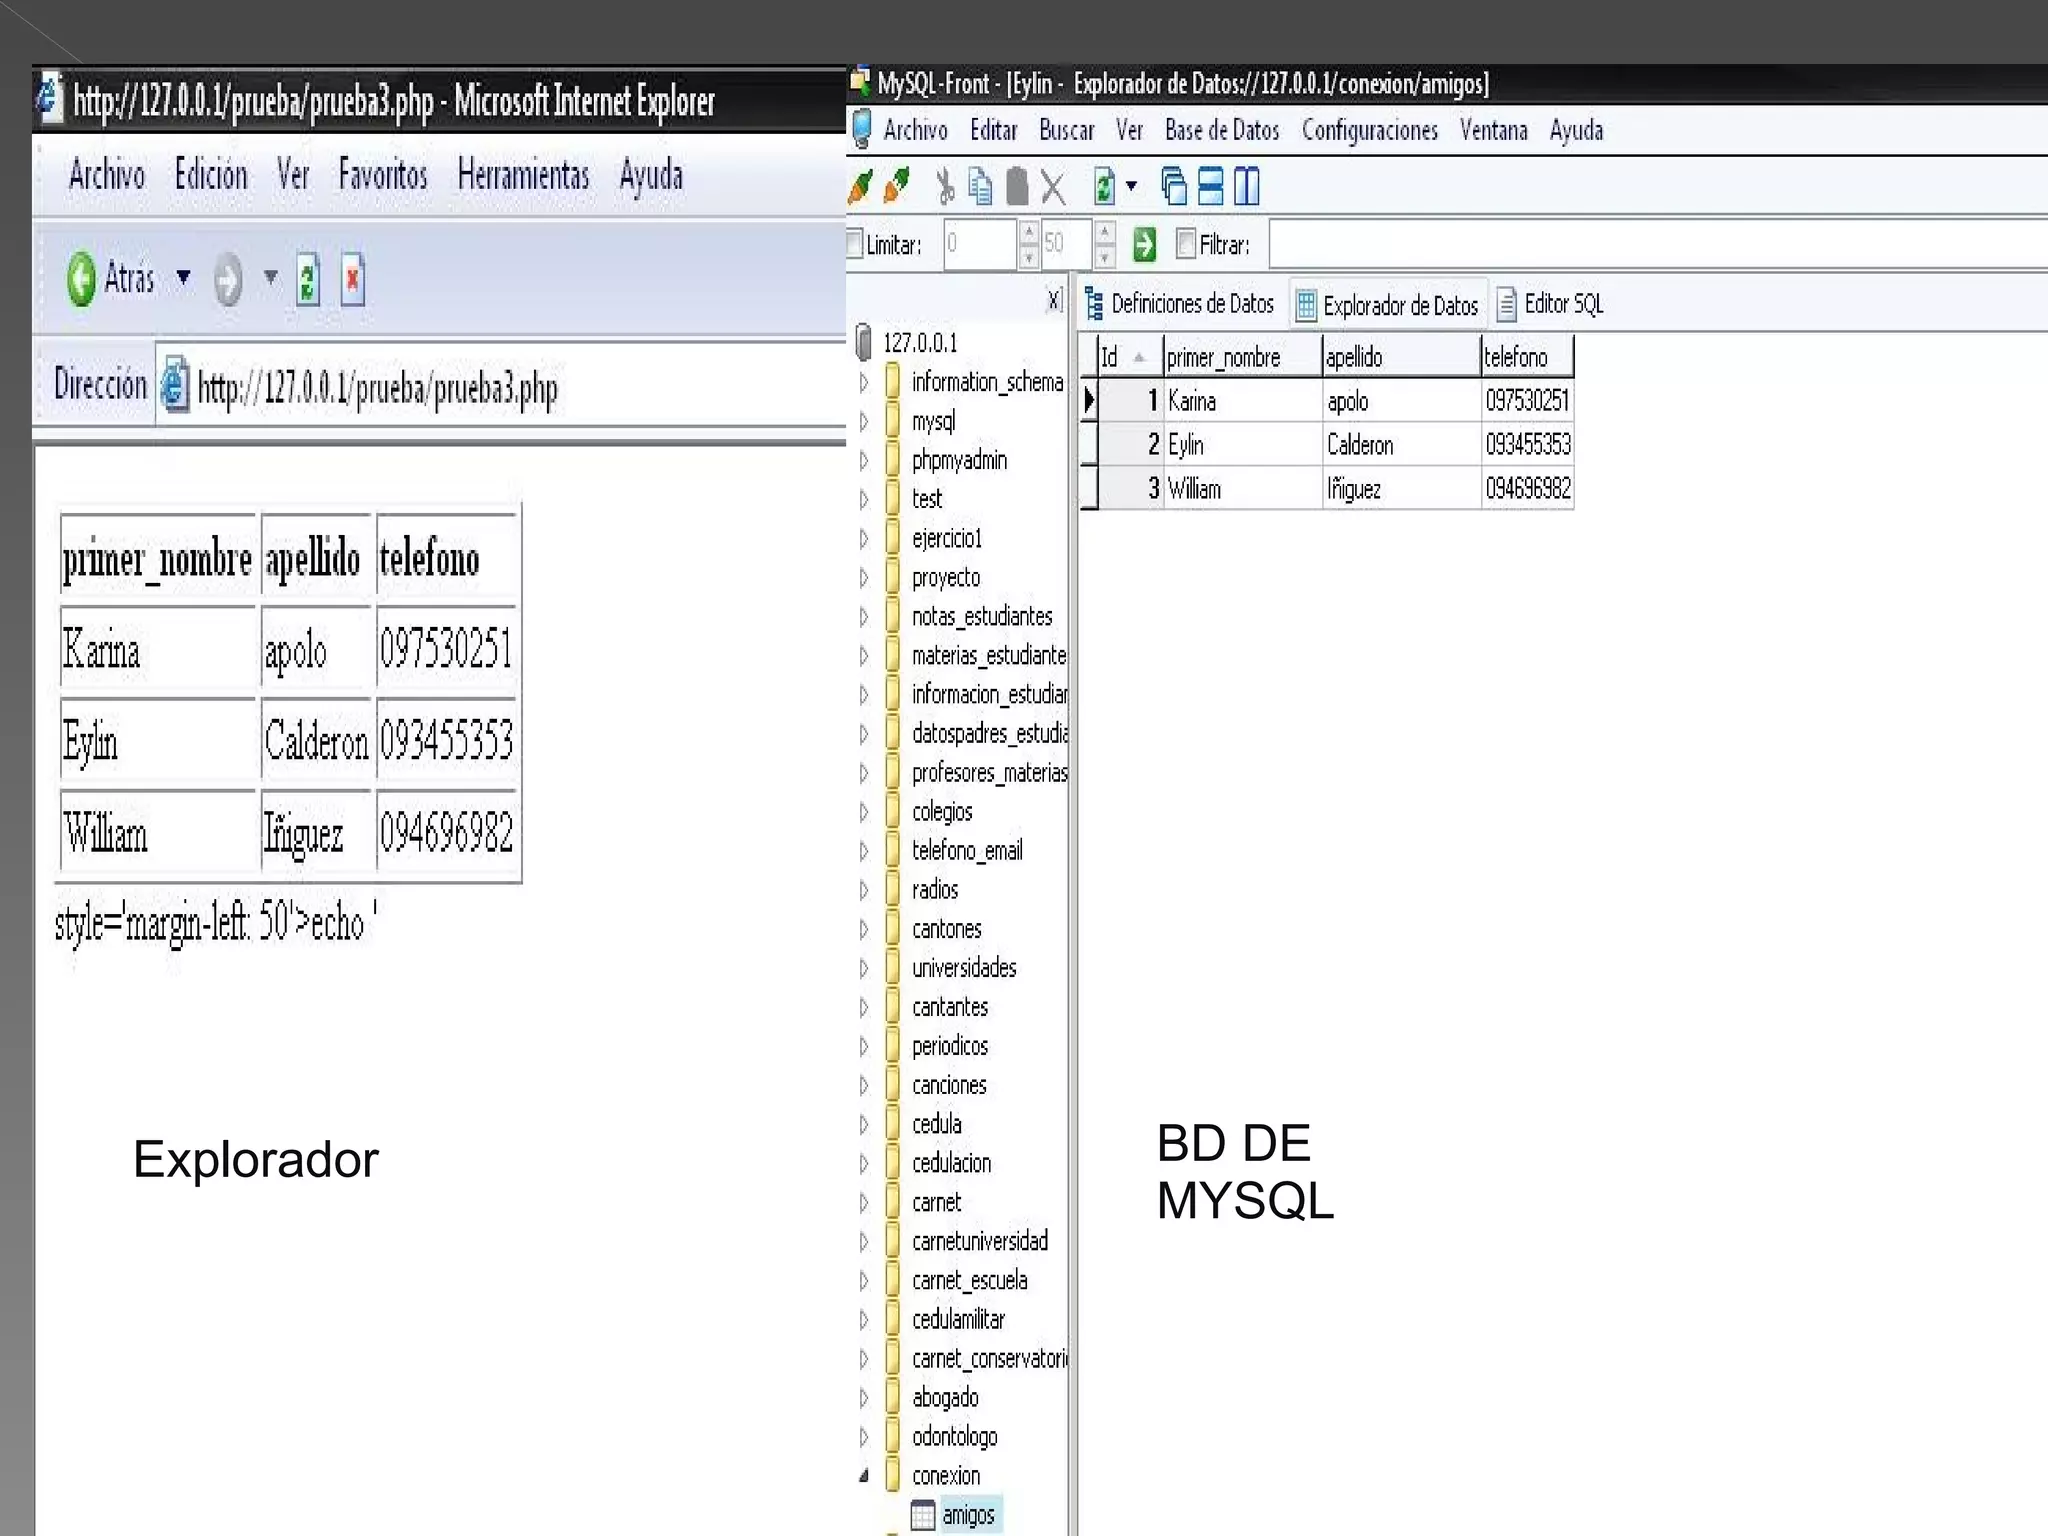Switch to Editor SQL tab
This screenshot has height=1536, width=2048.
pyautogui.click(x=1551, y=304)
